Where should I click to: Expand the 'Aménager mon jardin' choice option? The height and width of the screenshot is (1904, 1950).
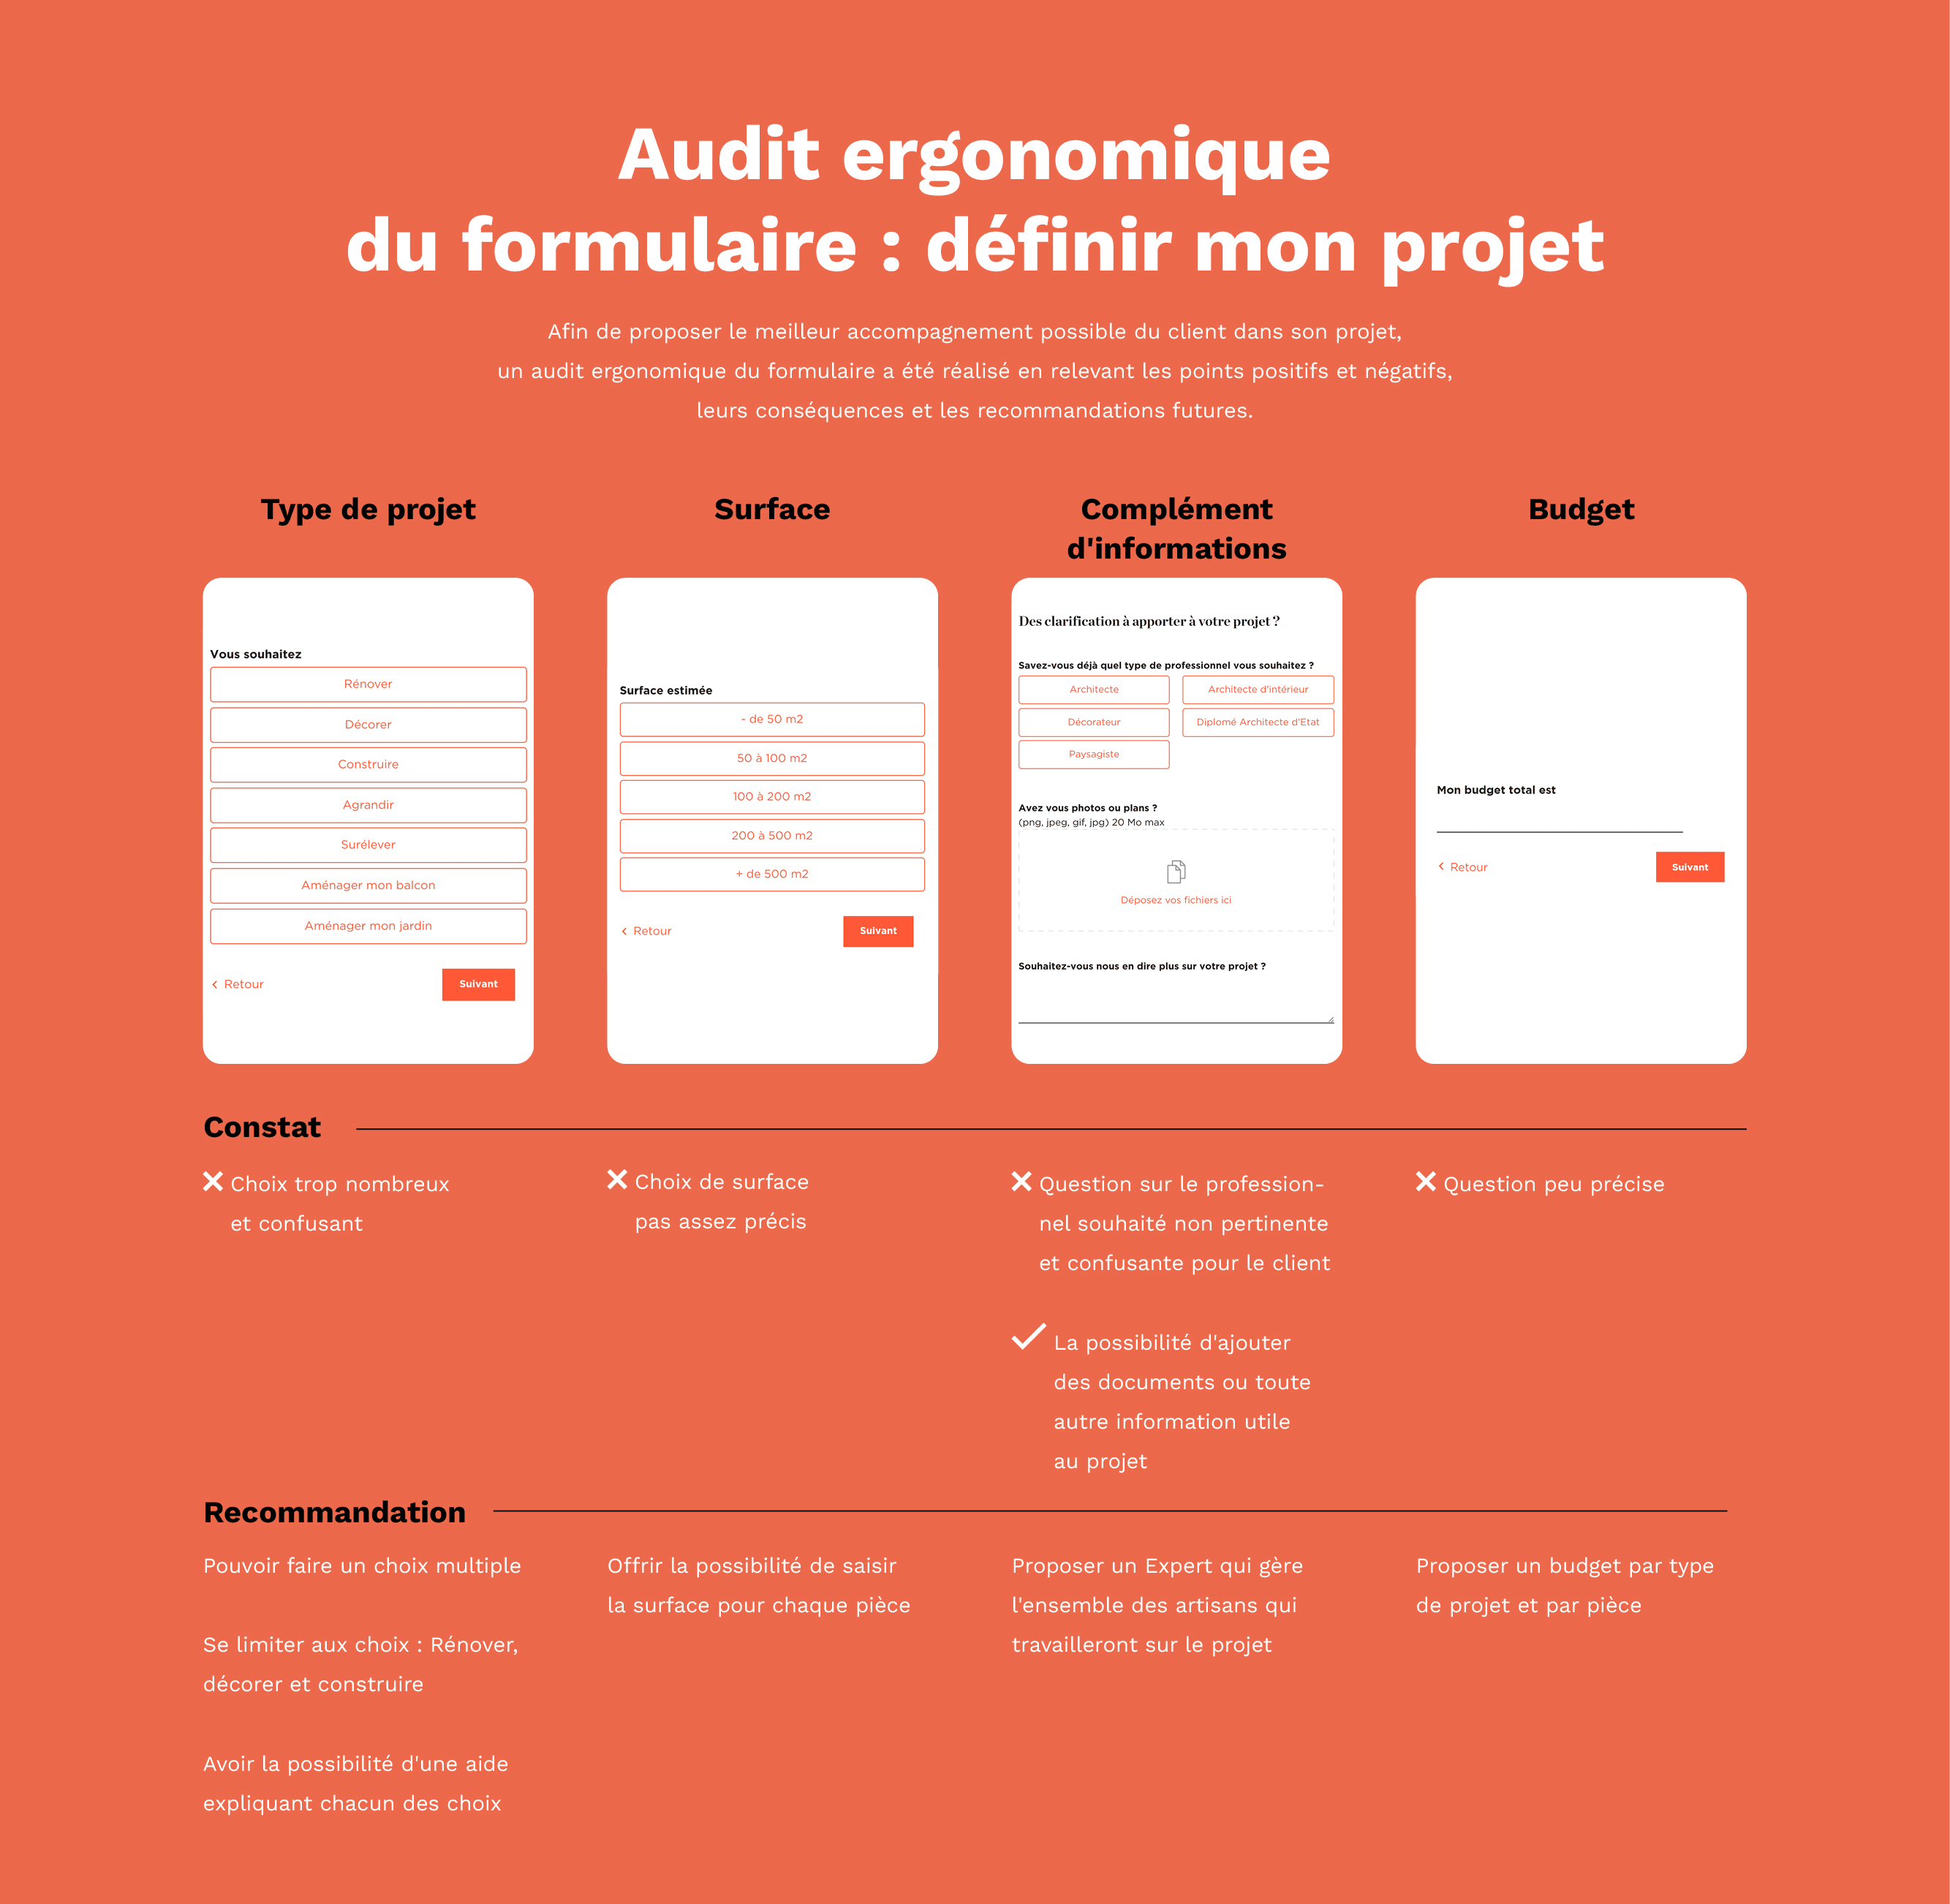pos(368,926)
